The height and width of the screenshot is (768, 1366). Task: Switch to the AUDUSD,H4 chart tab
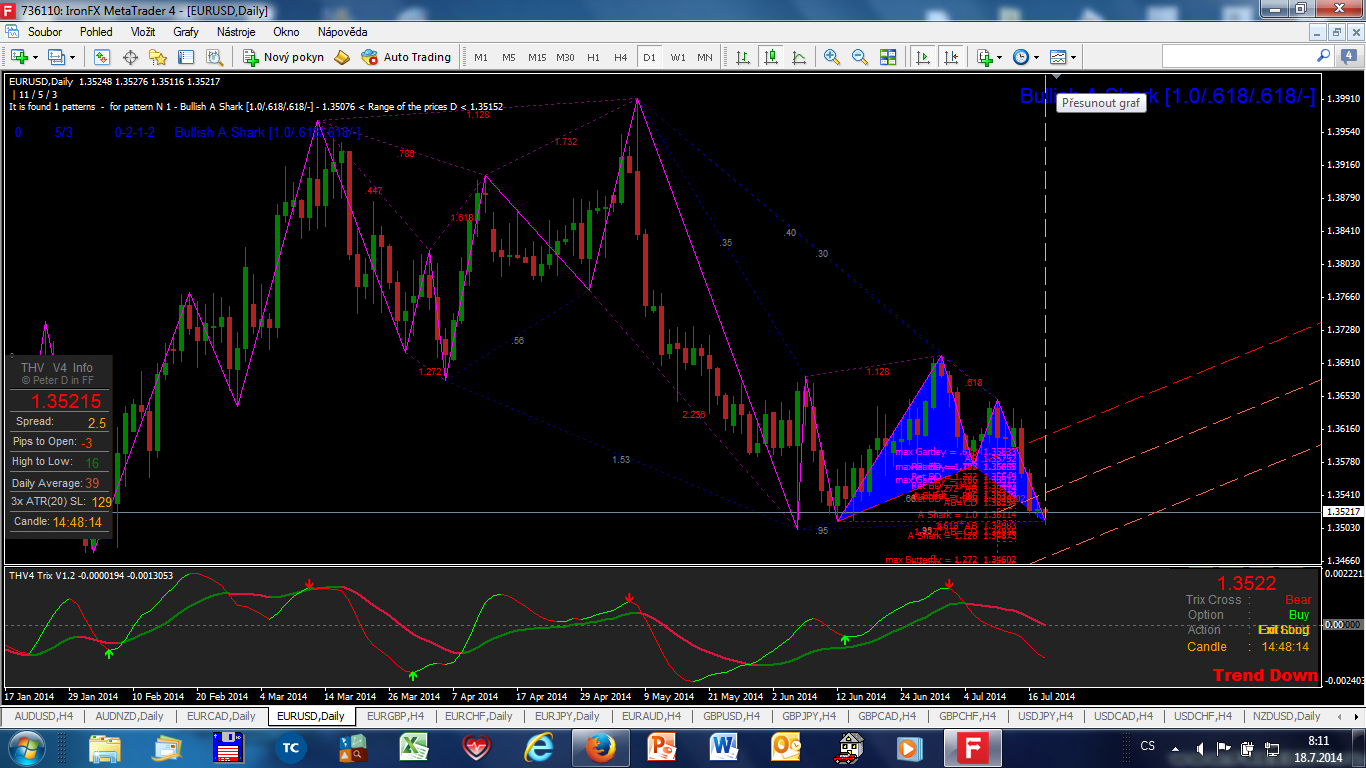(x=42, y=716)
